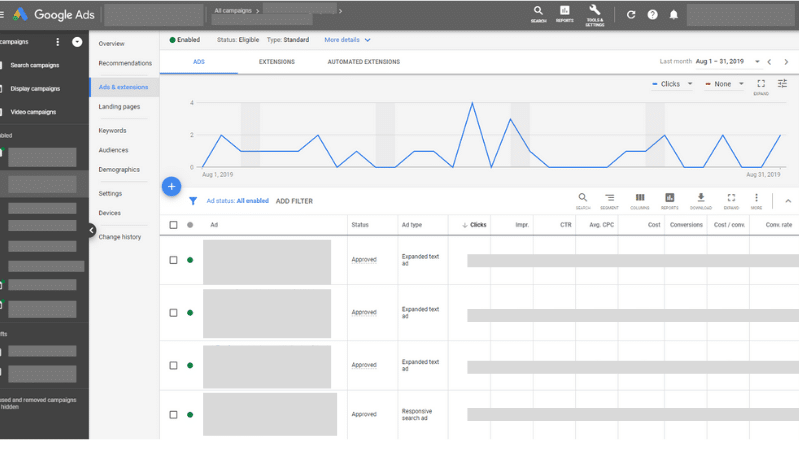The height and width of the screenshot is (462, 799).
Task: Expand the chart to full screen
Action: (761, 87)
